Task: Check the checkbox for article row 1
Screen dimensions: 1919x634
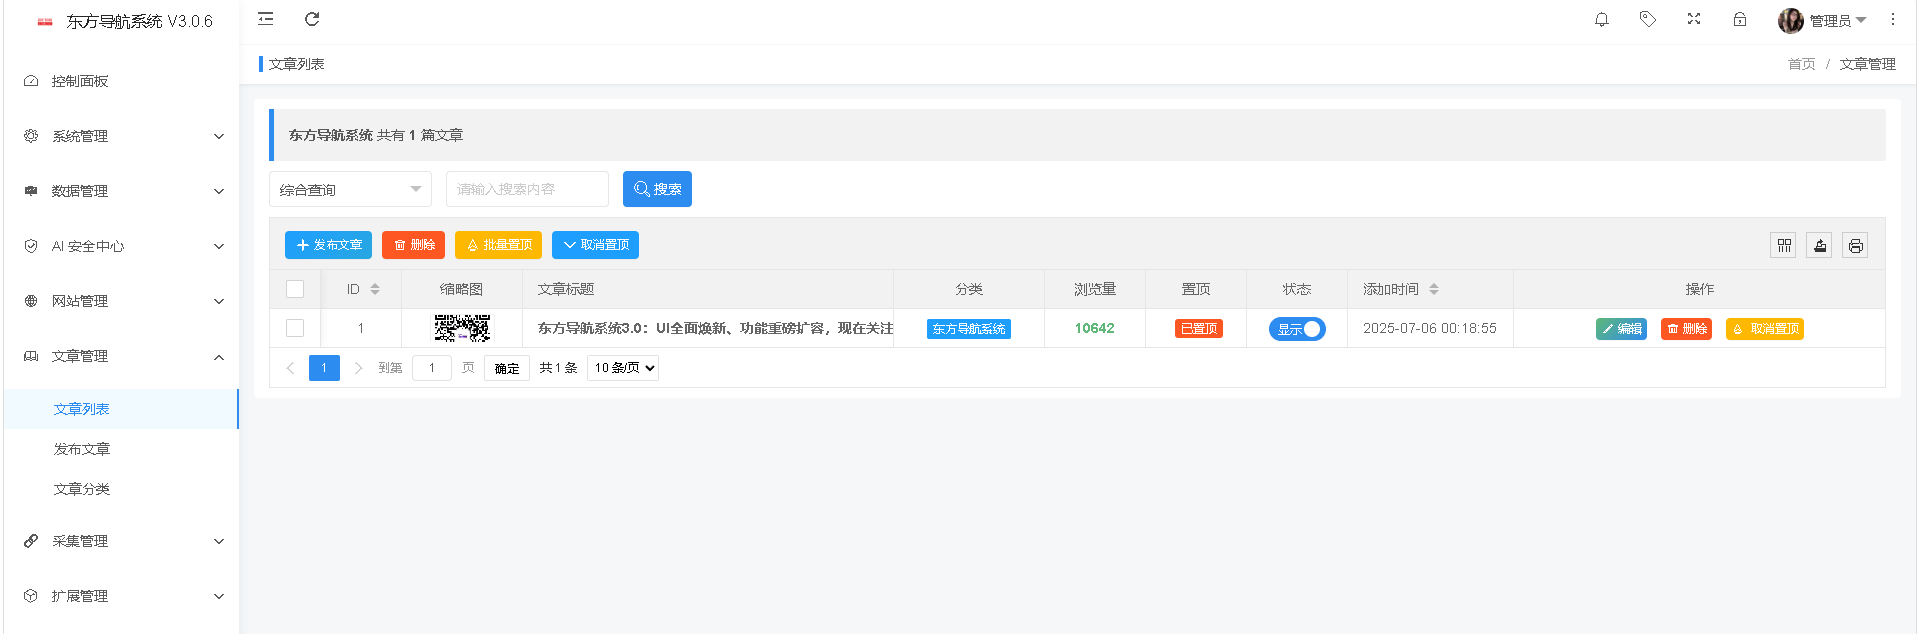Action: pyautogui.click(x=295, y=328)
